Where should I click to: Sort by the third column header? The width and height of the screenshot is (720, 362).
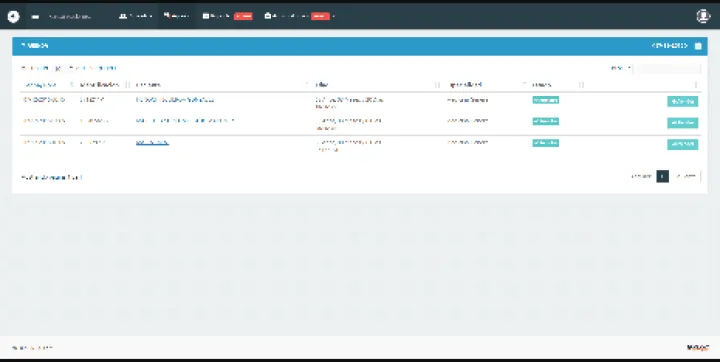tap(222, 85)
